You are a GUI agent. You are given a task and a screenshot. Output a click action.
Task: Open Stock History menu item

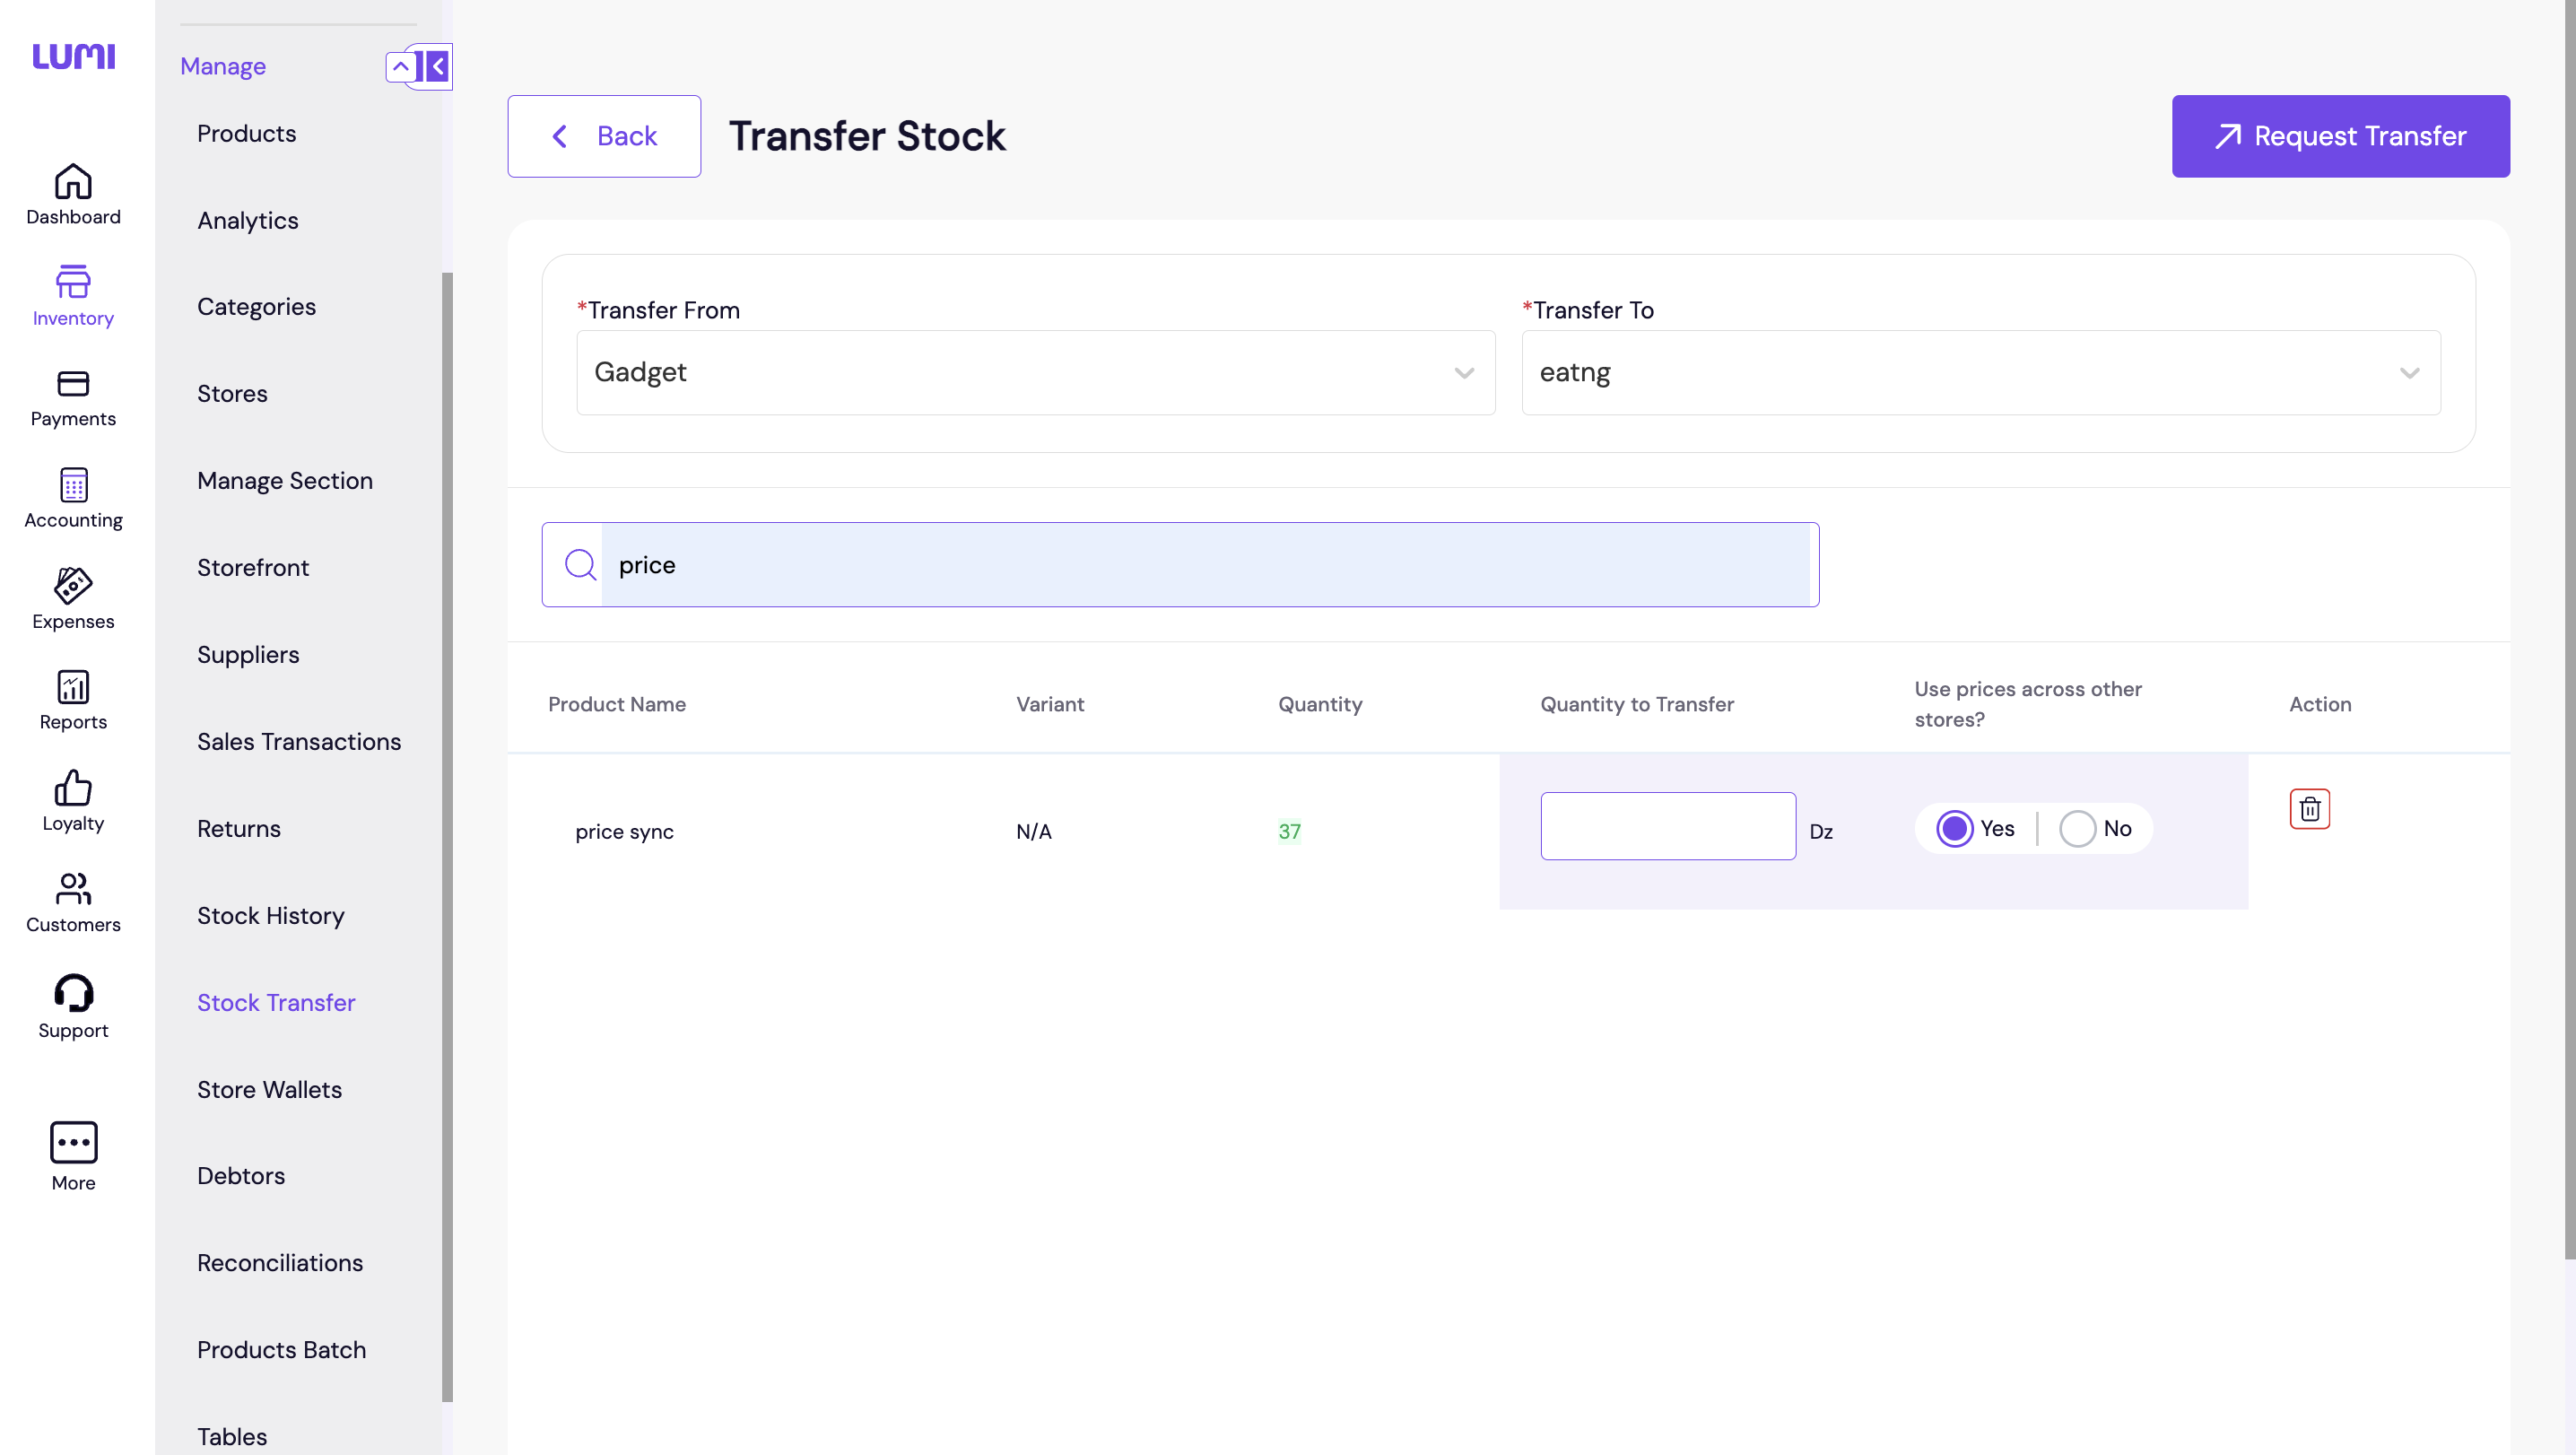270,916
